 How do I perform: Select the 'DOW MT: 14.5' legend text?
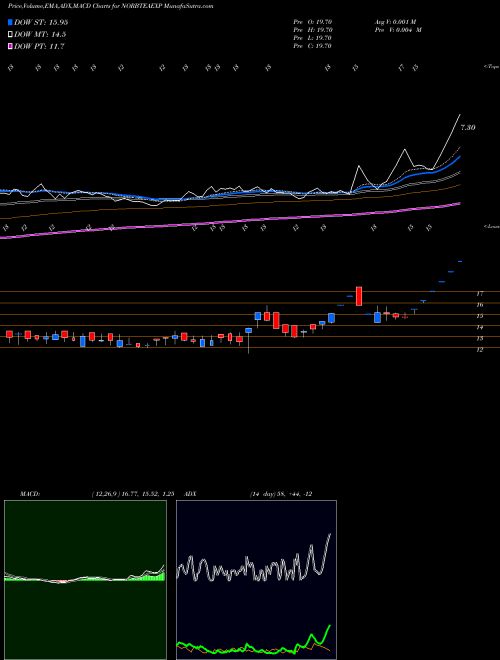[x=40, y=35]
